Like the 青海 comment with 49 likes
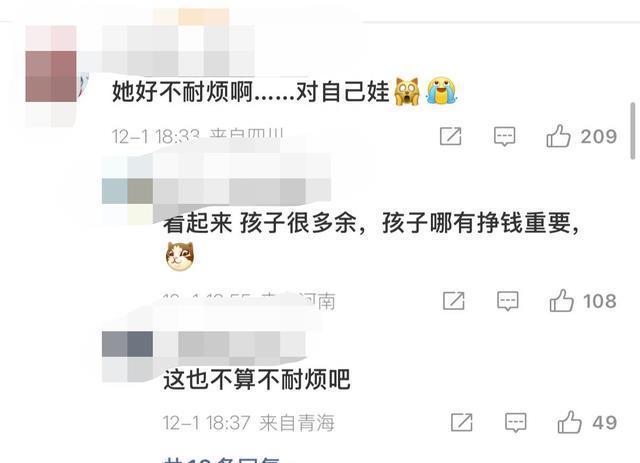 (x=569, y=422)
